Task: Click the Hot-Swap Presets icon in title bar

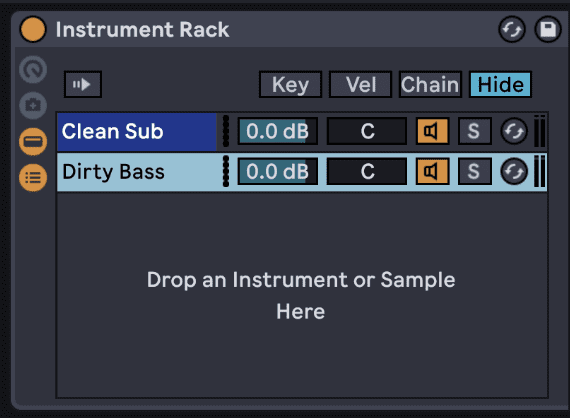Action: pos(511,29)
